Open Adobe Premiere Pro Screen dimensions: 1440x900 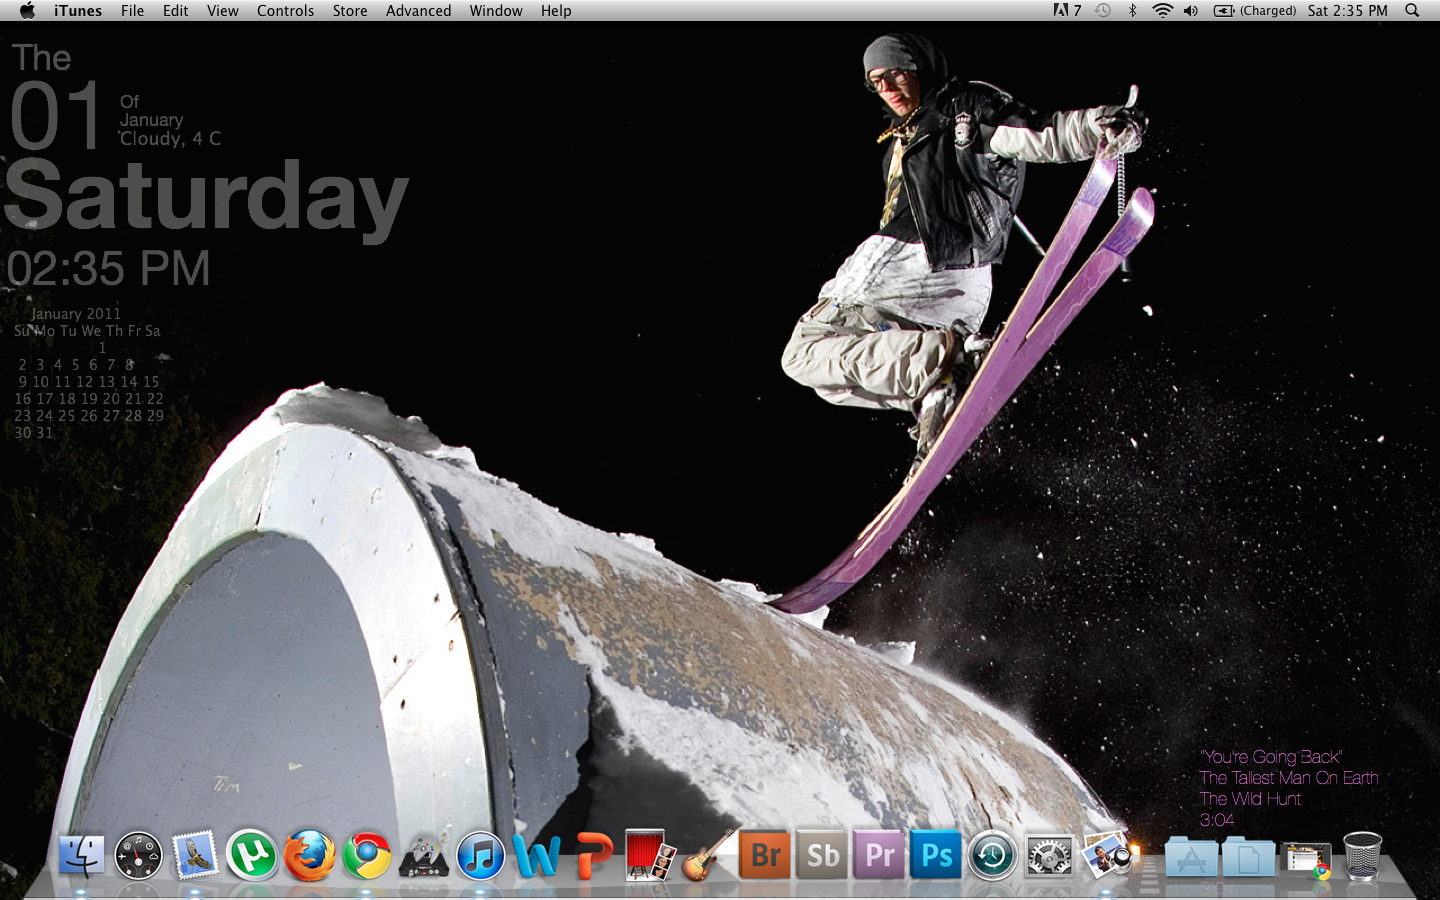click(878, 855)
